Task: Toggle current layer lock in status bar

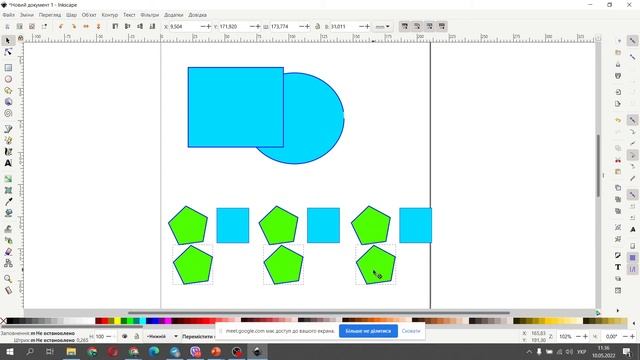Action: pyautogui.click(x=137, y=336)
